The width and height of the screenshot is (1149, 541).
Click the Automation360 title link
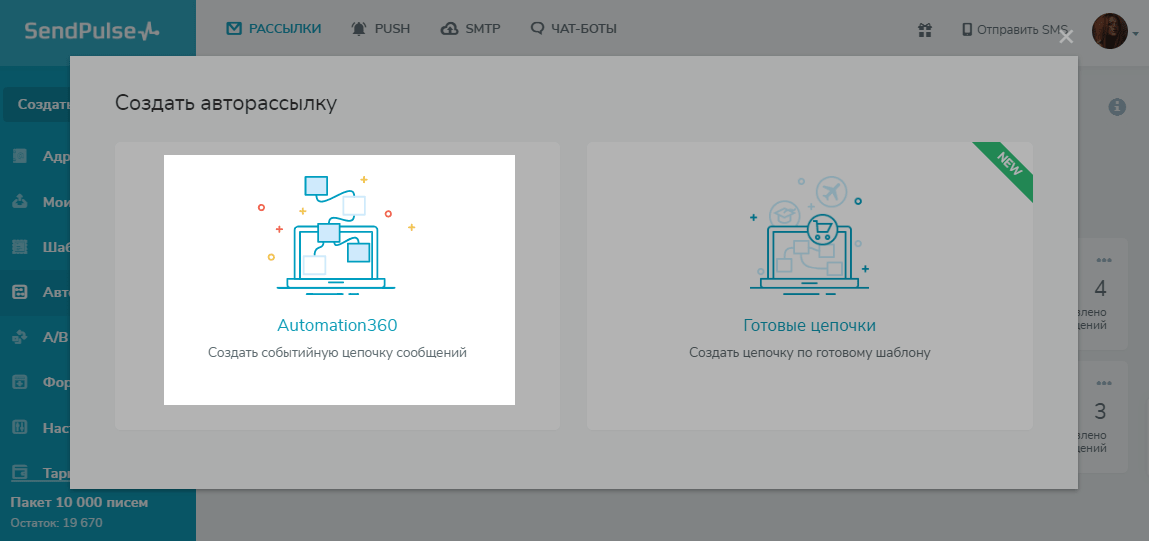click(x=337, y=325)
